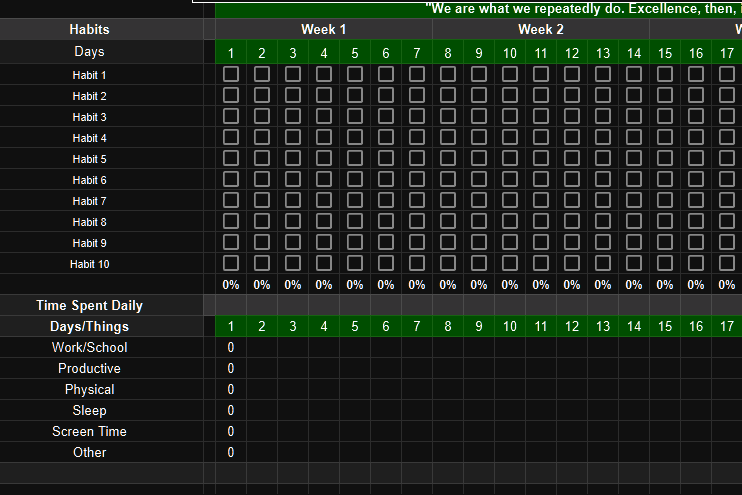Select the Time Spent Daily heading

[x=90, y=305]
